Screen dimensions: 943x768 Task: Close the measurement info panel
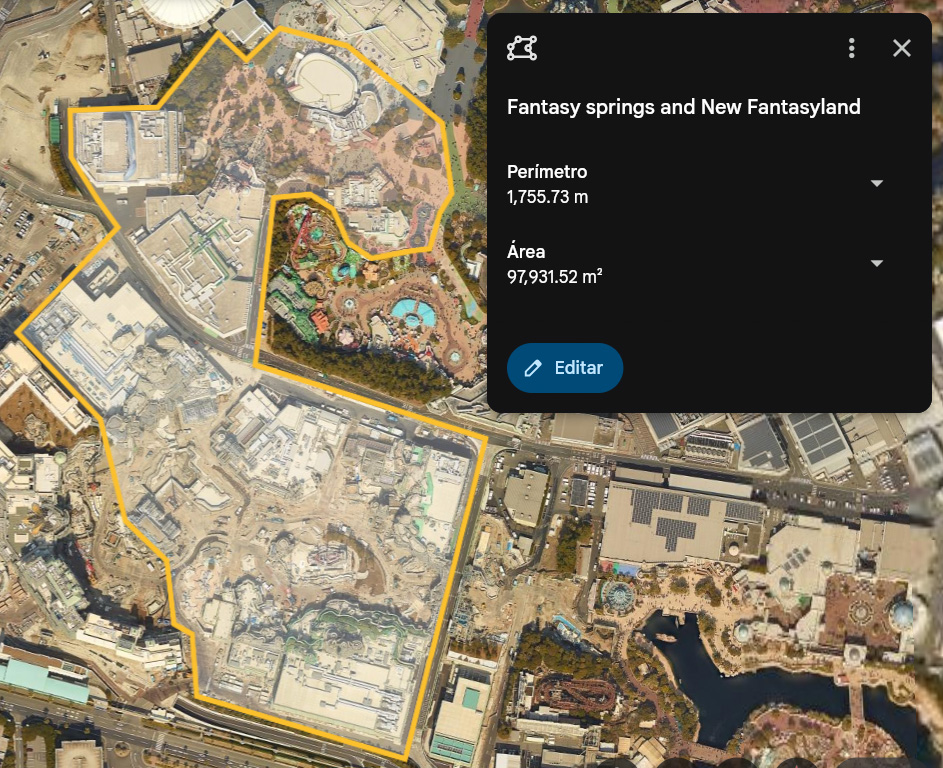click(902, 48)
